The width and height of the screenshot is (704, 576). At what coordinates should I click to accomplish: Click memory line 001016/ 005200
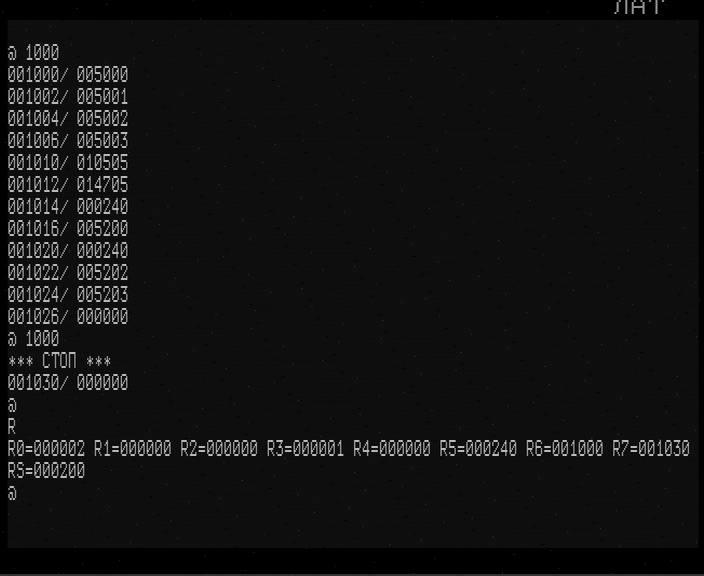click(68, 229)
